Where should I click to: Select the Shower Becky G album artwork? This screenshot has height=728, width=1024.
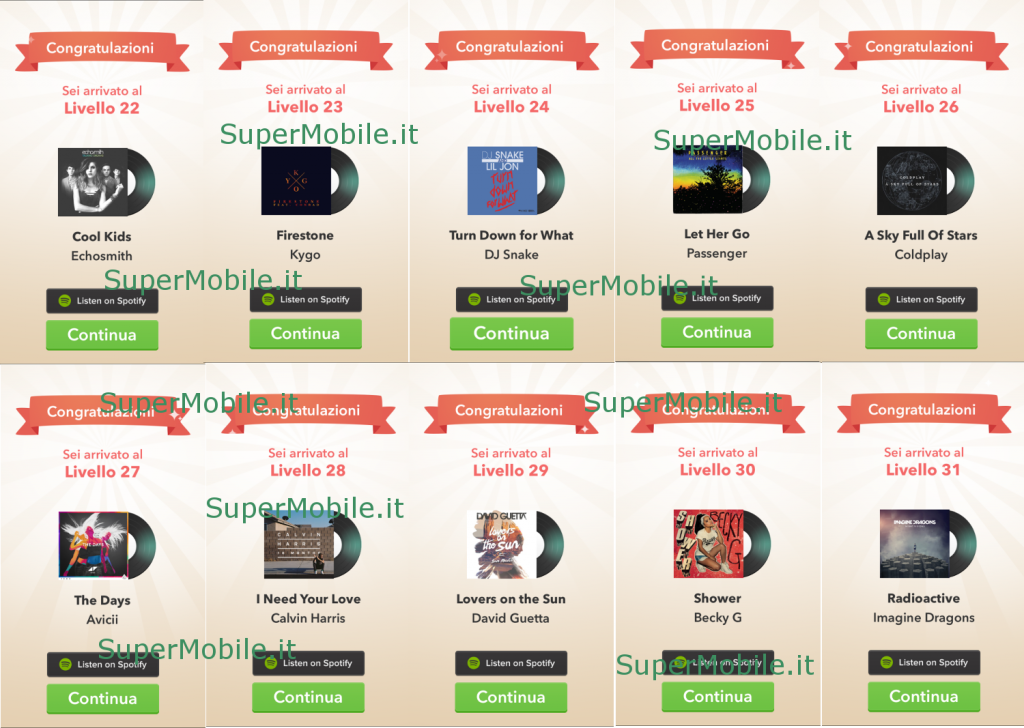point(709,544)
